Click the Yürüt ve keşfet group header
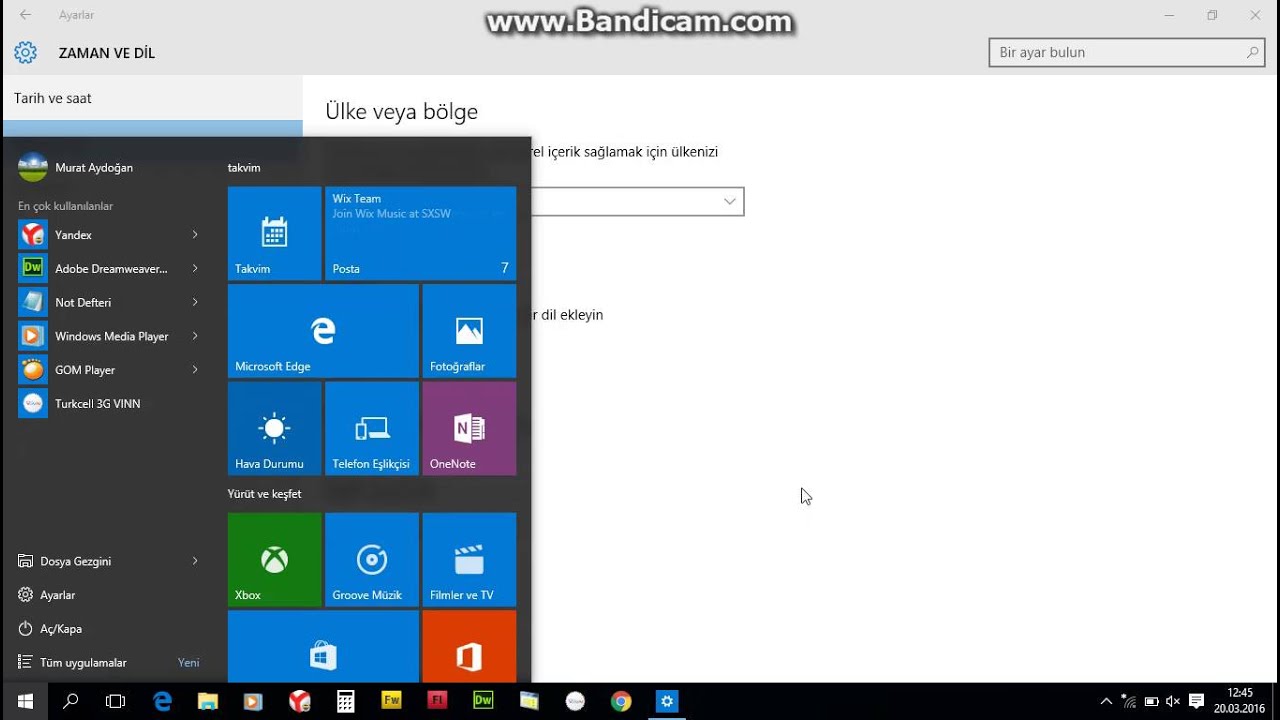Screen dimensions: 1280x720 [264, 494]
